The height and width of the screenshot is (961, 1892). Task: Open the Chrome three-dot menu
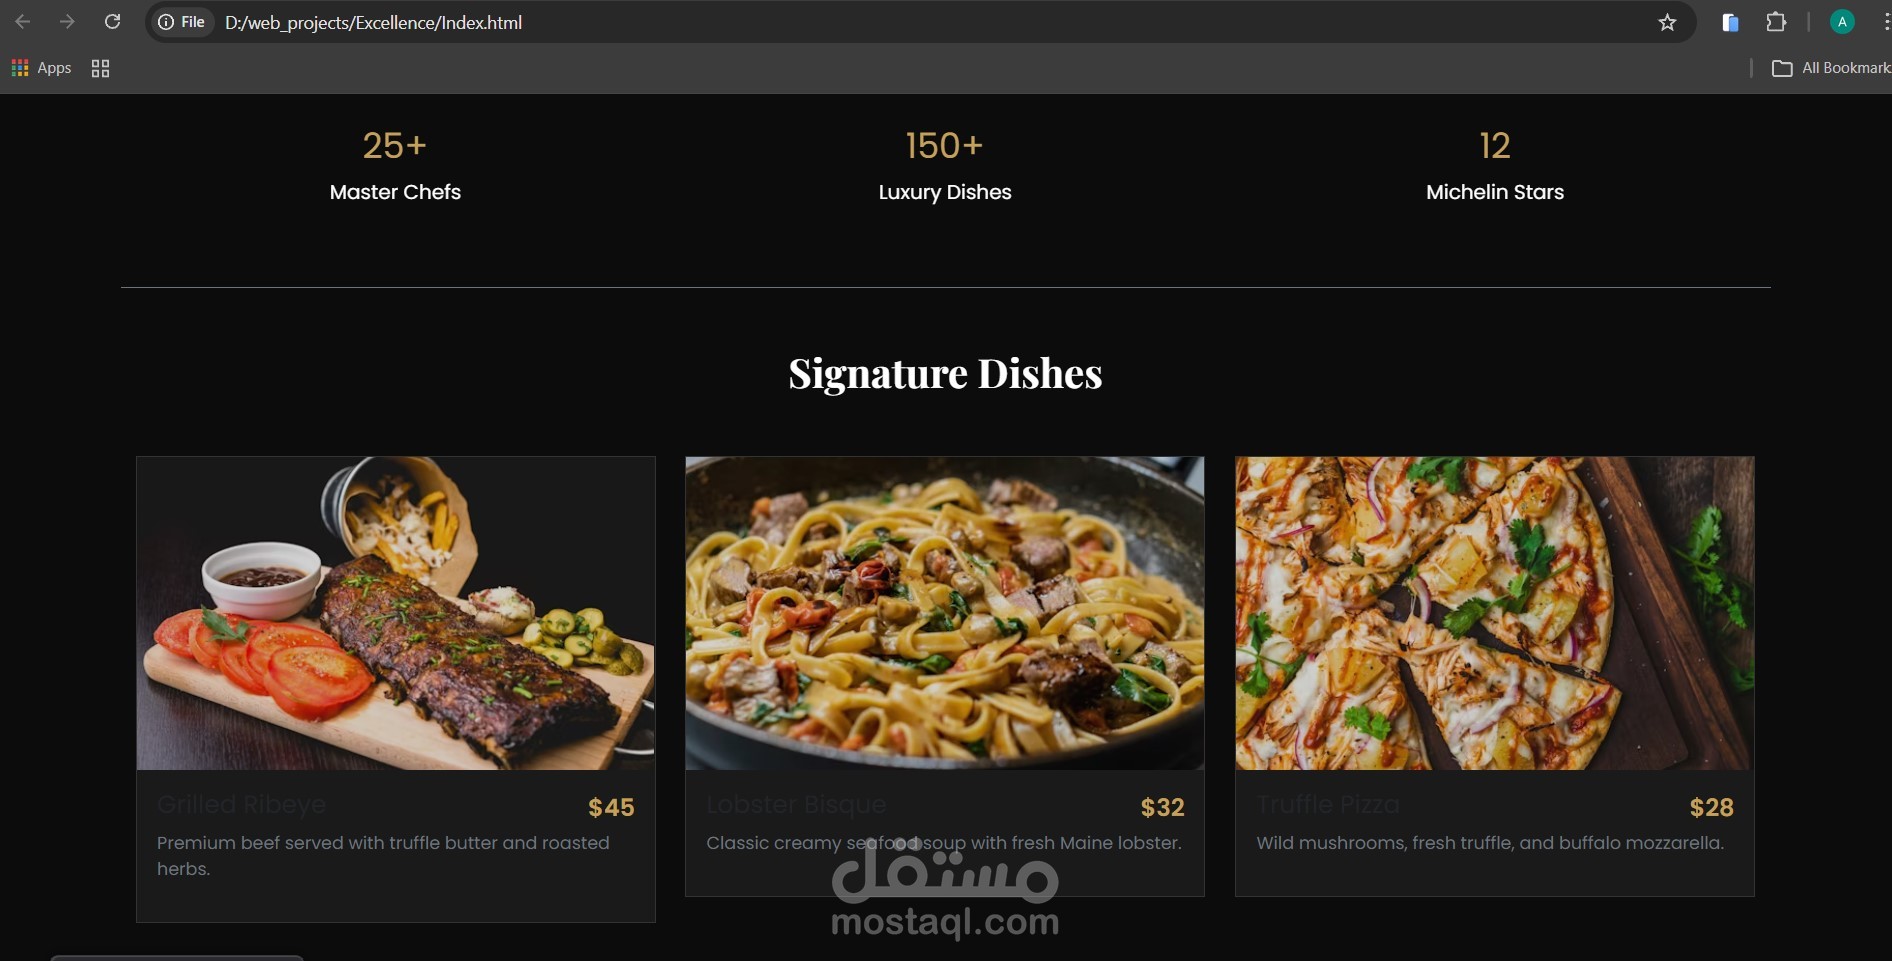point(1884,22)
